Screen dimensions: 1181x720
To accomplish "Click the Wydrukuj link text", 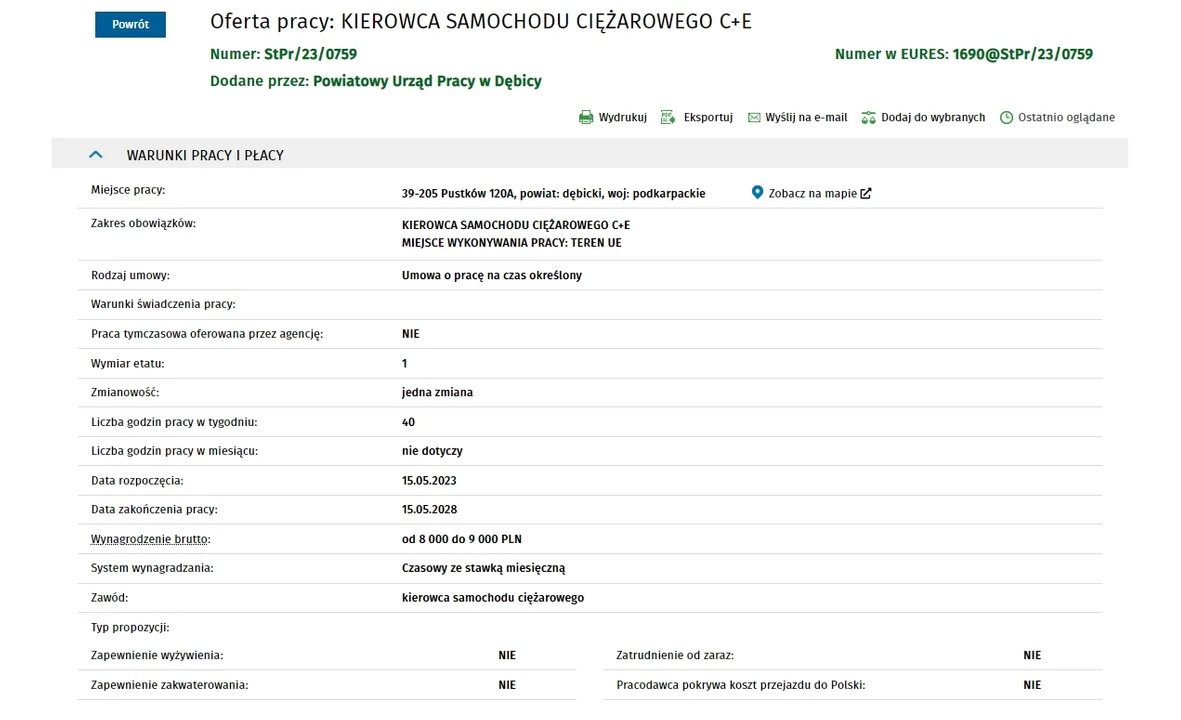I will pos(623,117).
